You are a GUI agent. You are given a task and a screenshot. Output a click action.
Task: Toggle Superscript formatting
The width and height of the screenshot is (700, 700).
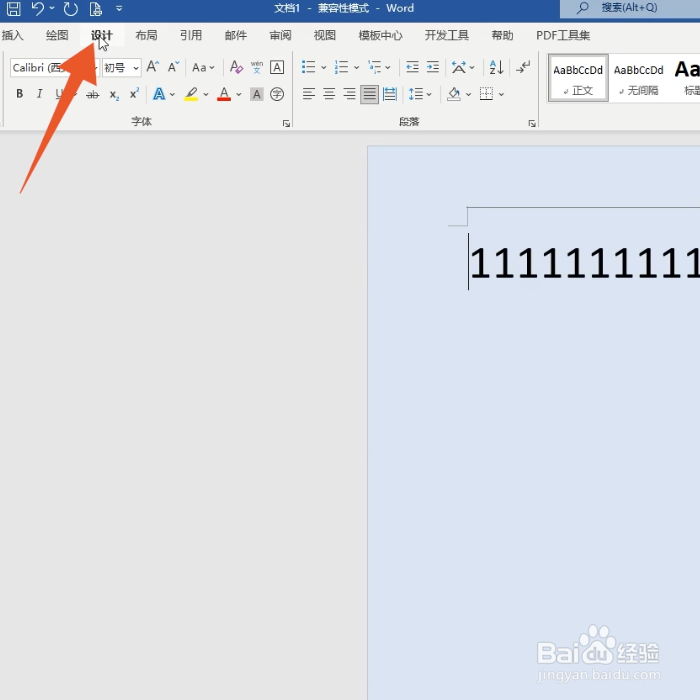134,94
